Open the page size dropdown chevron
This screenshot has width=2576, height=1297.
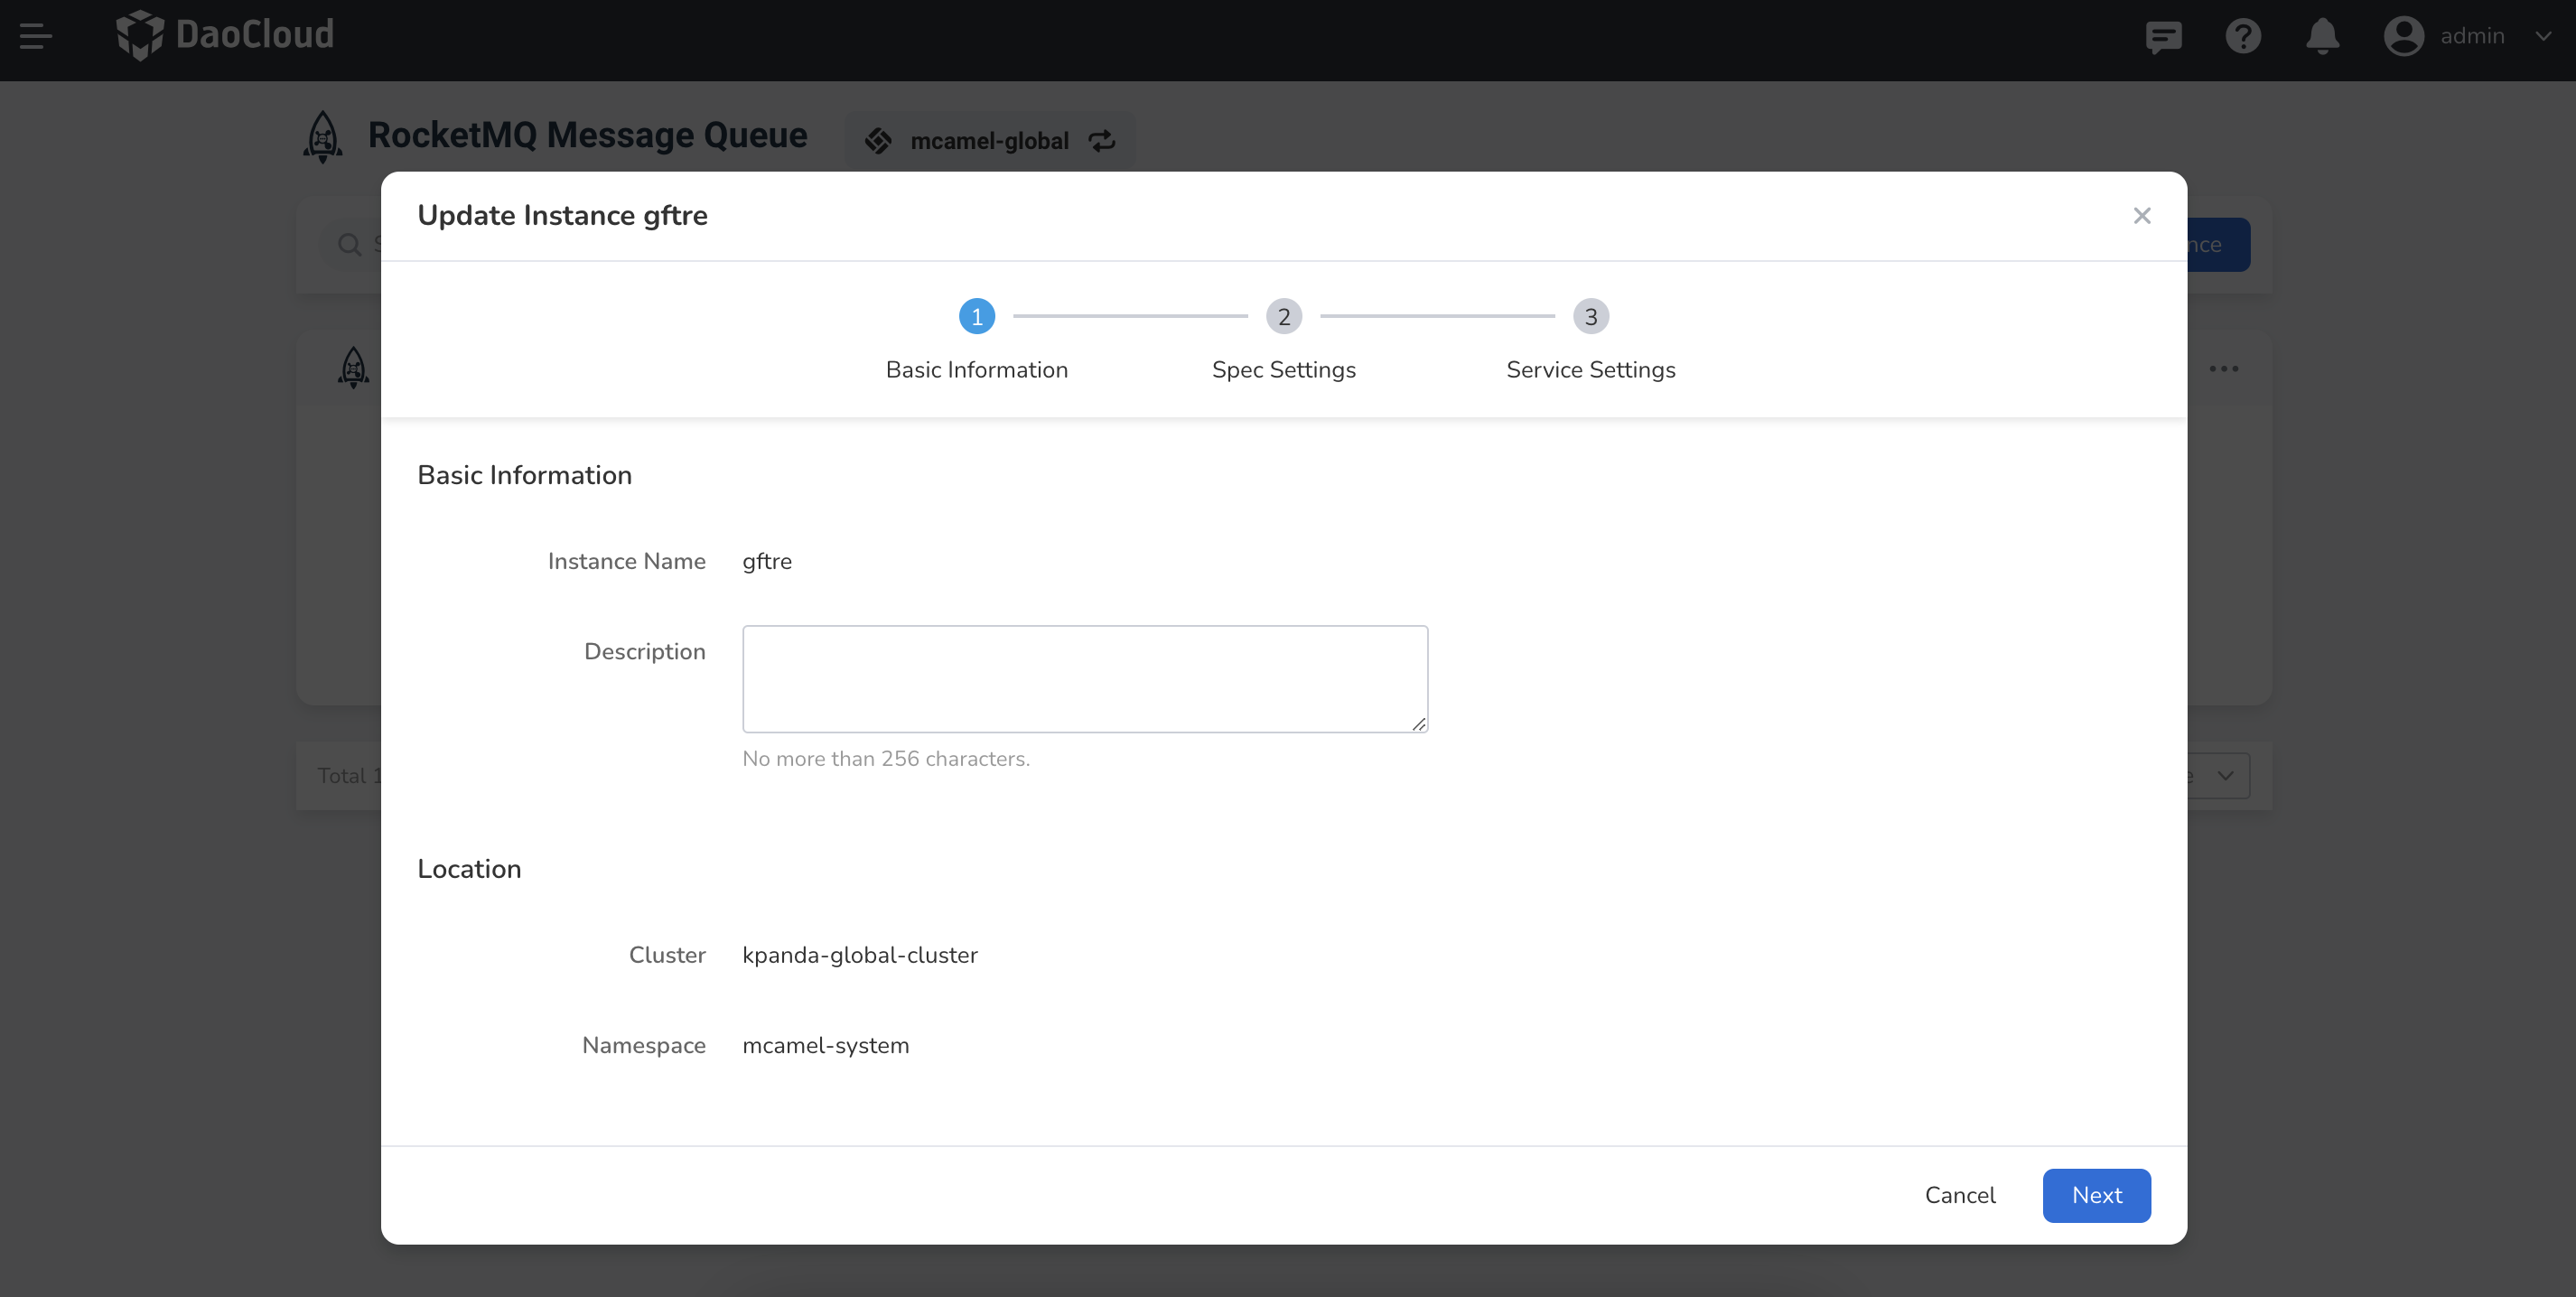[2225, 776]
